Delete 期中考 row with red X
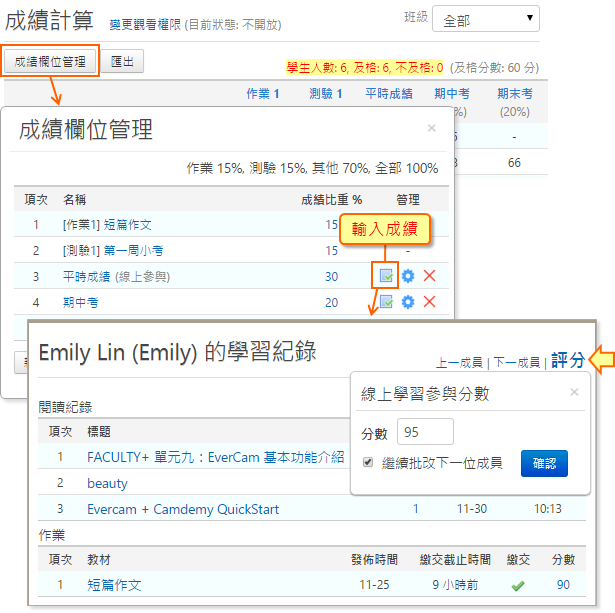This screenshot has width=615, height=613. [x=430, y=302]
